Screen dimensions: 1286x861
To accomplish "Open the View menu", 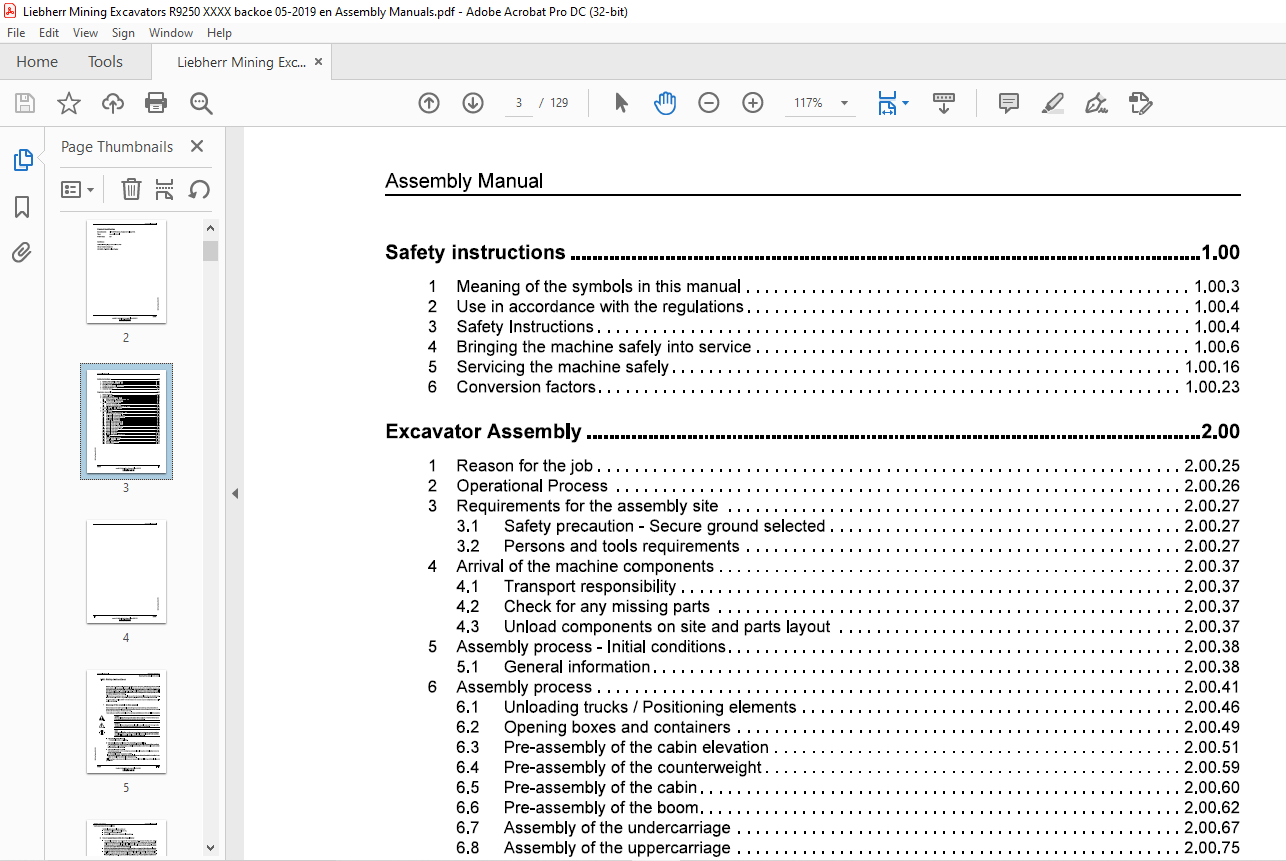I will click(86, 33).
